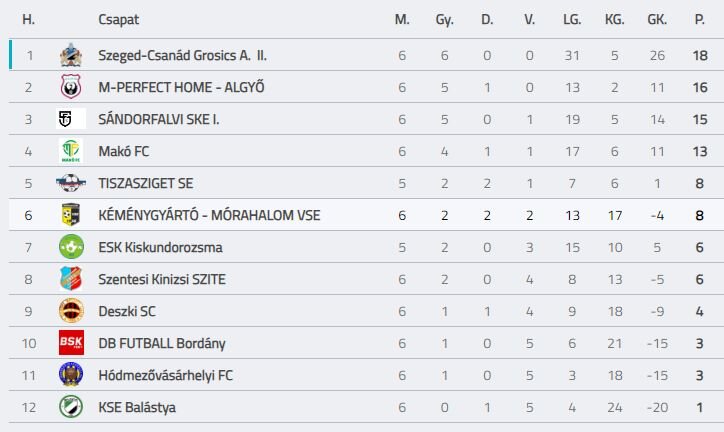Click the Deszki SC team badge

pos(70,311)
